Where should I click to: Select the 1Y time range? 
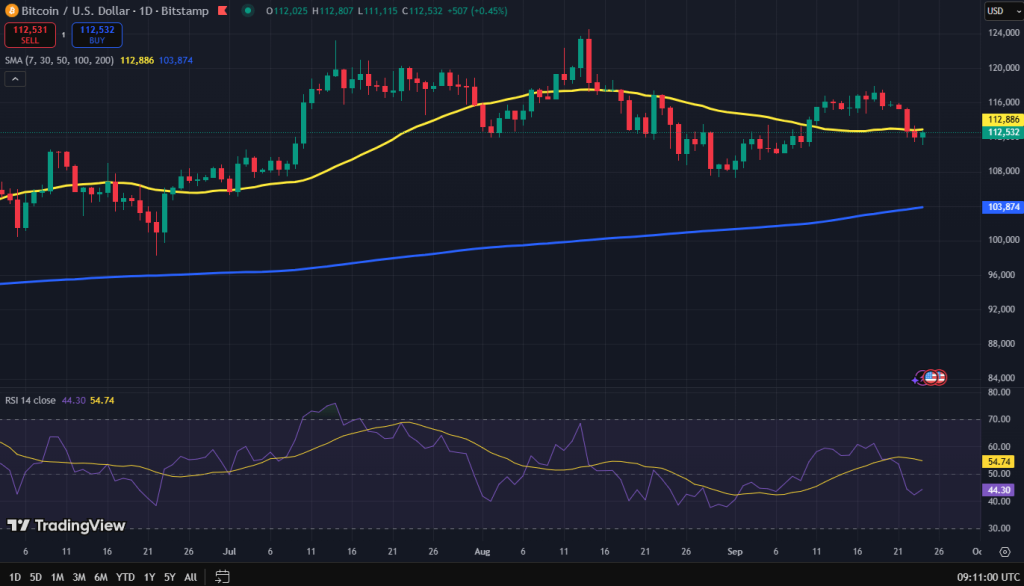coord(150,577)
